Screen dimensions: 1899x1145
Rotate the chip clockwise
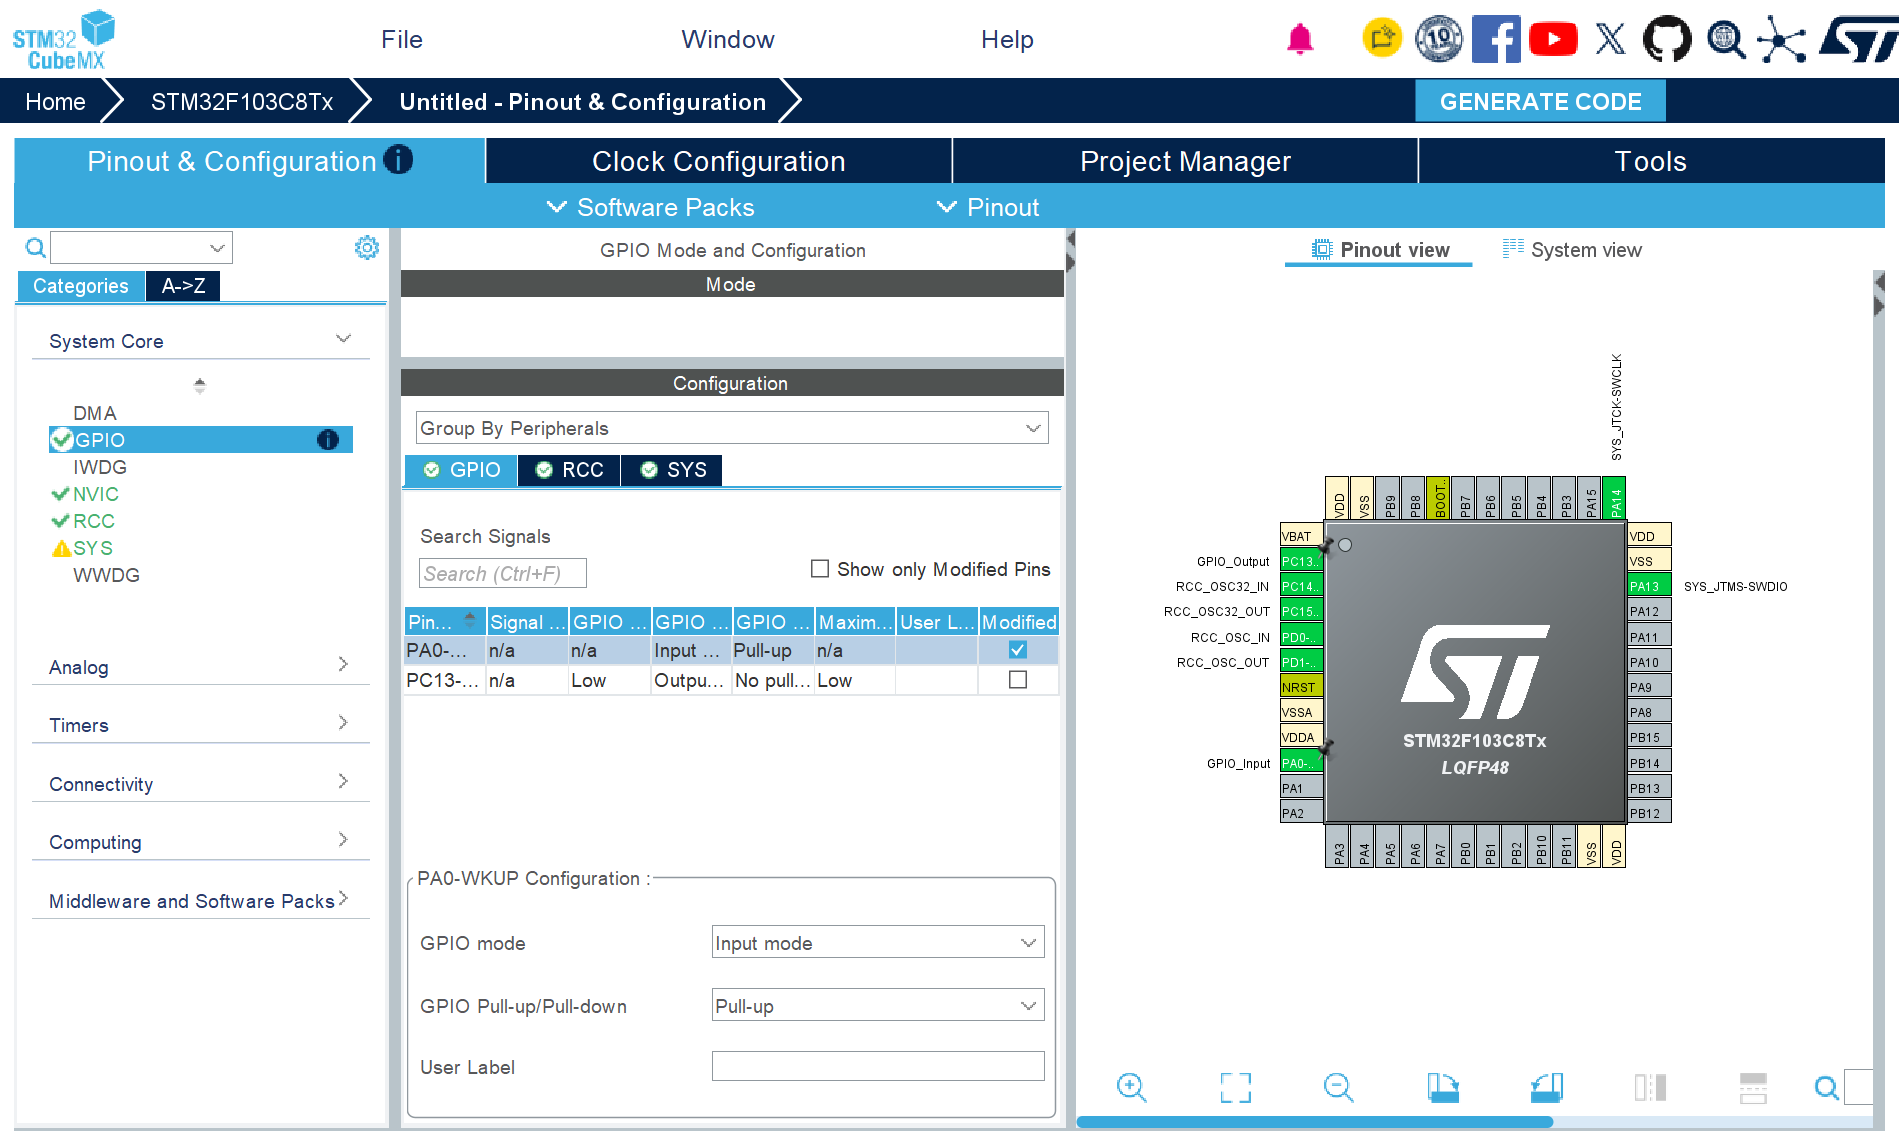(x=1443, y=1087)
